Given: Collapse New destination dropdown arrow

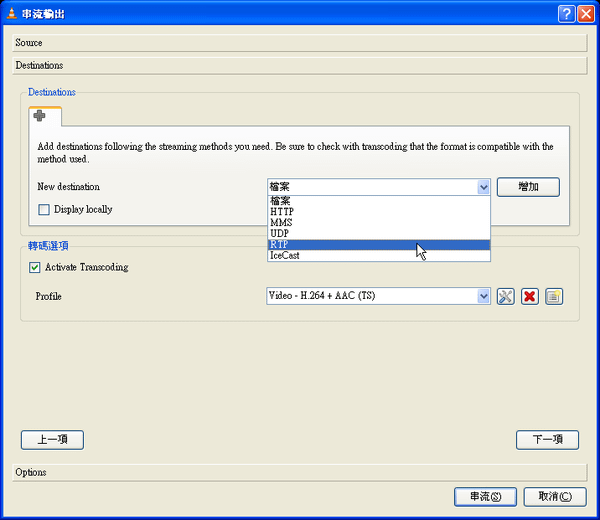Looking at the screenshot, I should (x=483, y=187).
